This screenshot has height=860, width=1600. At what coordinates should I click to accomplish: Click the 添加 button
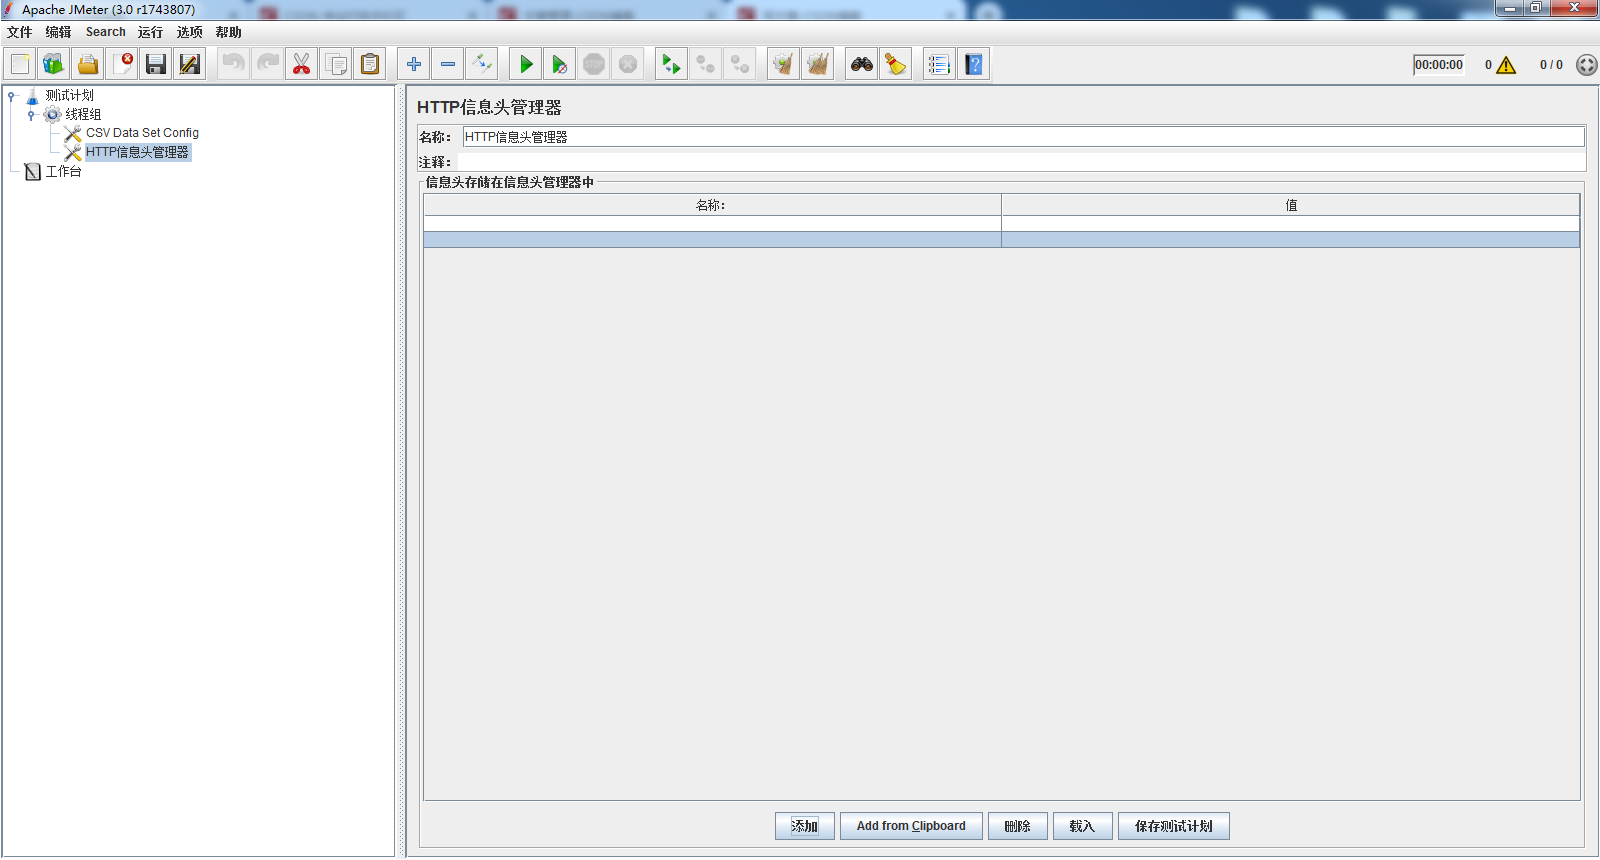[805, 826]
